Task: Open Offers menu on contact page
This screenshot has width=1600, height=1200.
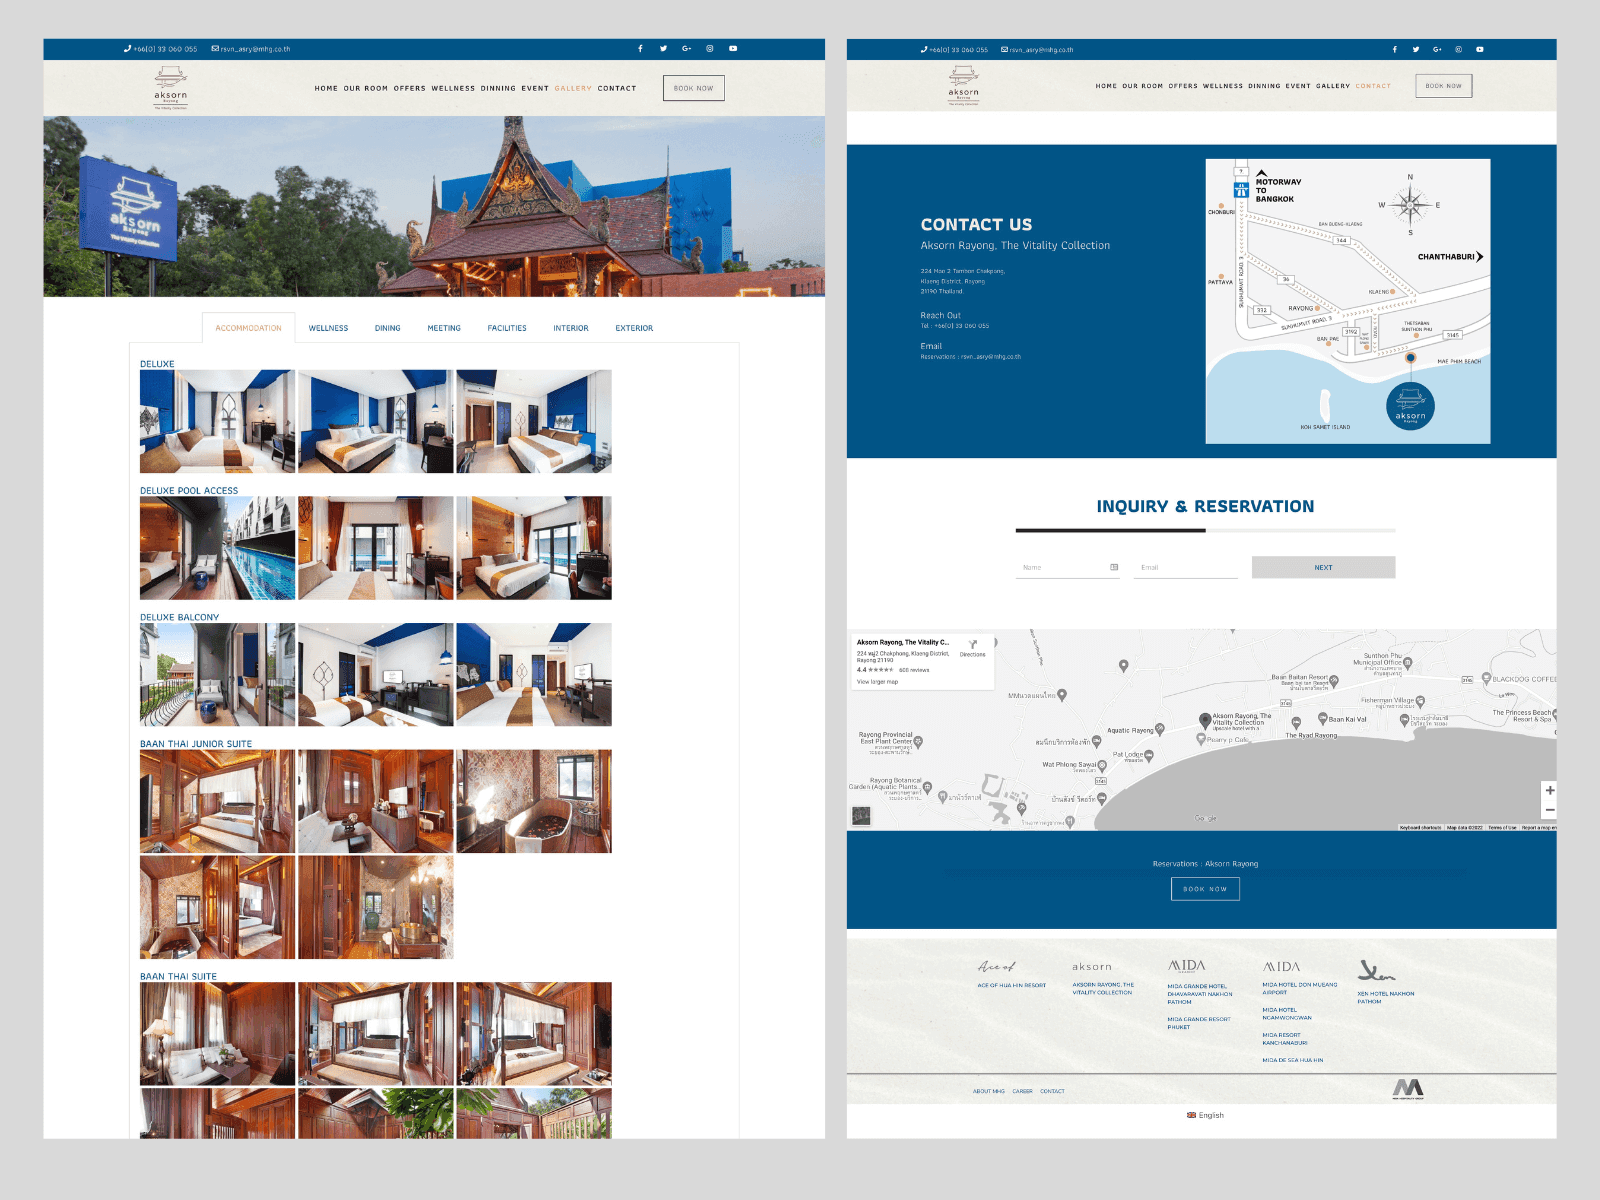Action: pos(1183,86)
